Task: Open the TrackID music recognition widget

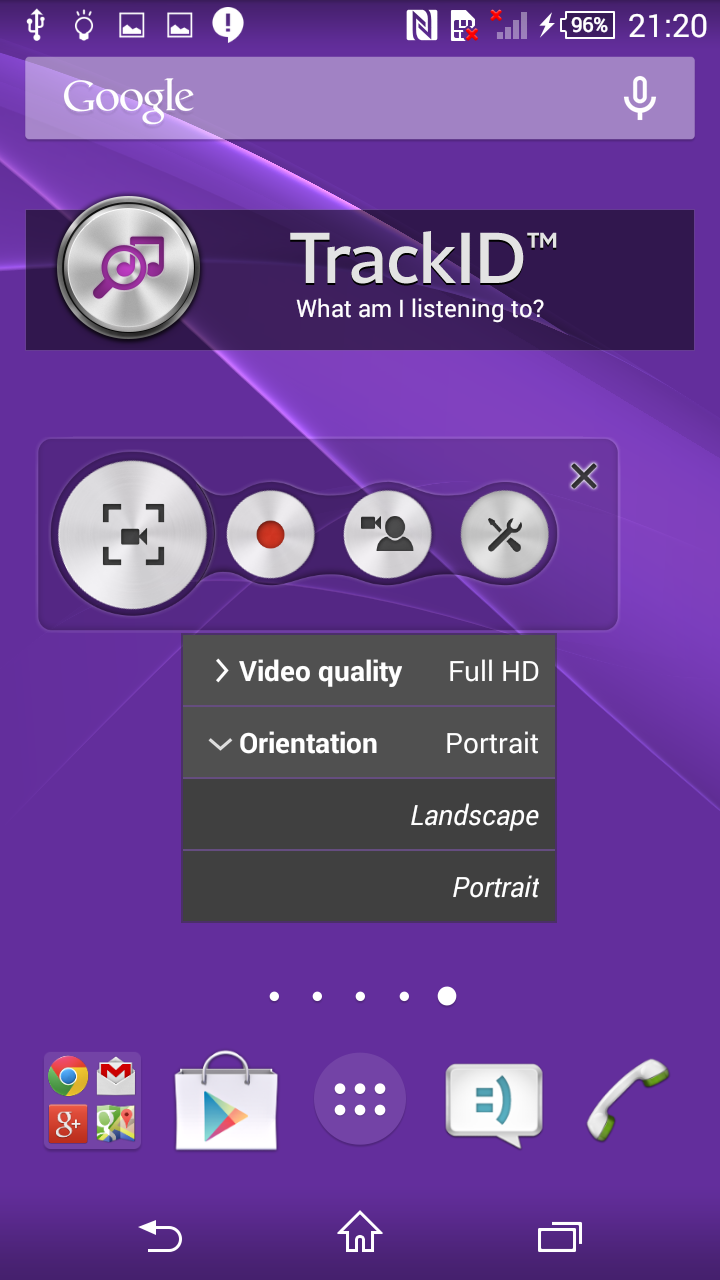Action: pyautogui.click(x=360, y=280)
